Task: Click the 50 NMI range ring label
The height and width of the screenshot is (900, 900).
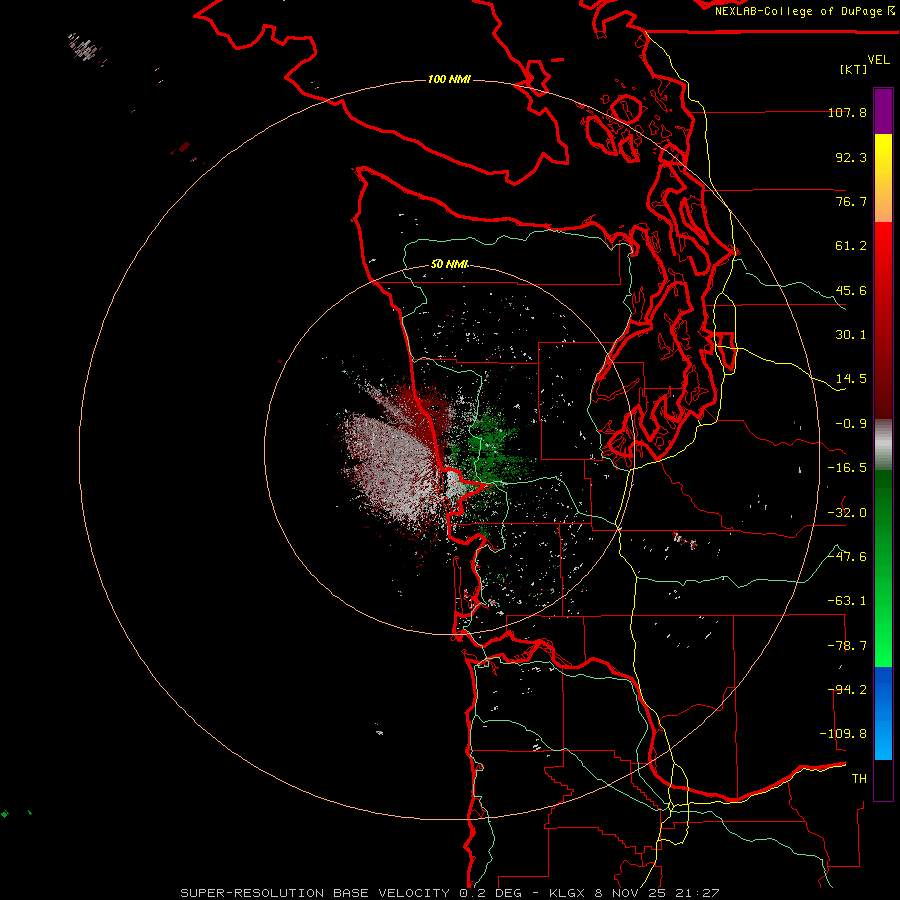Action: tap(450, 265)
